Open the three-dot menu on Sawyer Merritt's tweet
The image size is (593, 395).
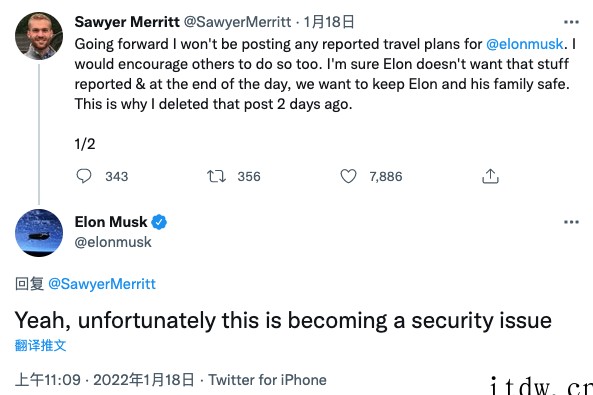point(571,22)
